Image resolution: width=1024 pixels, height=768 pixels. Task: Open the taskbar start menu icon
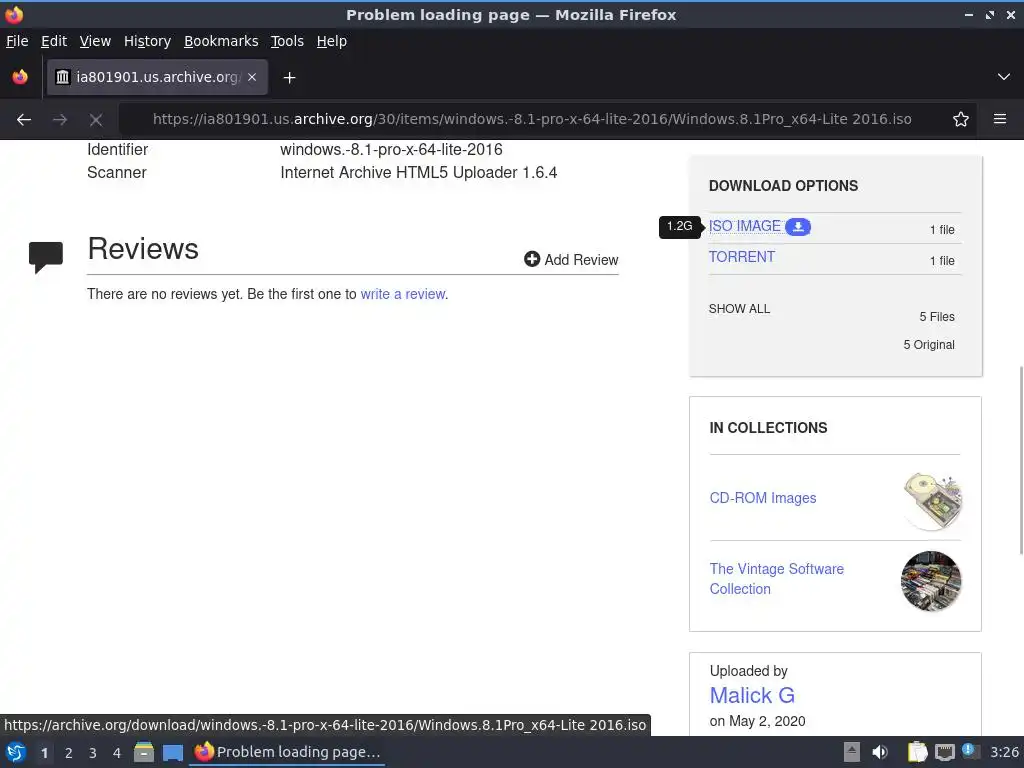click(x=16, y=752)
